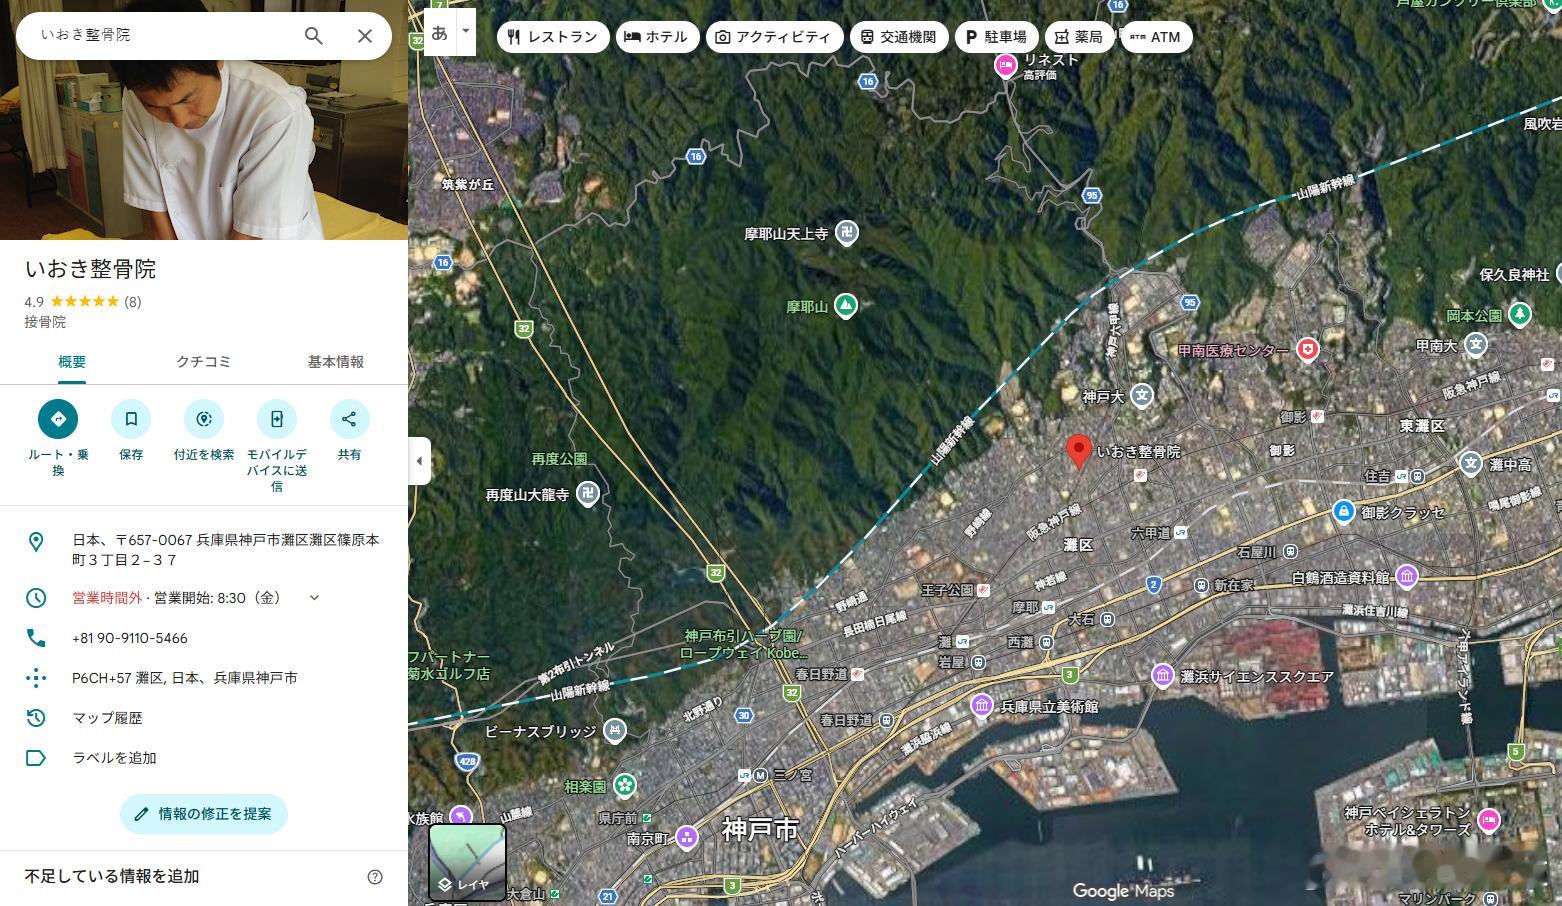Click the 南京町 marker icon
Image resolution: width=1562 pixels, height=906 pixels.
point(687,837)
